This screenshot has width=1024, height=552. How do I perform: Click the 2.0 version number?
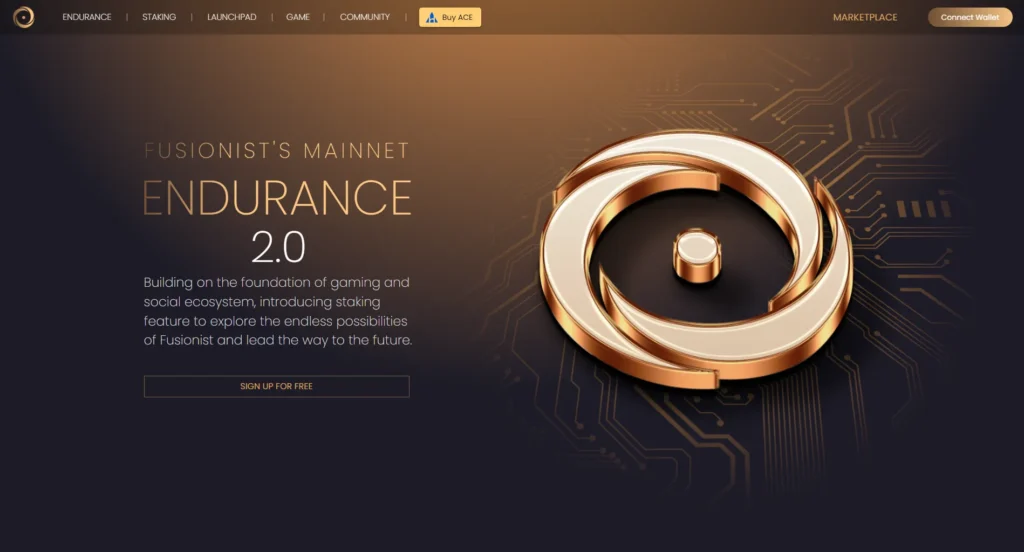278,247
